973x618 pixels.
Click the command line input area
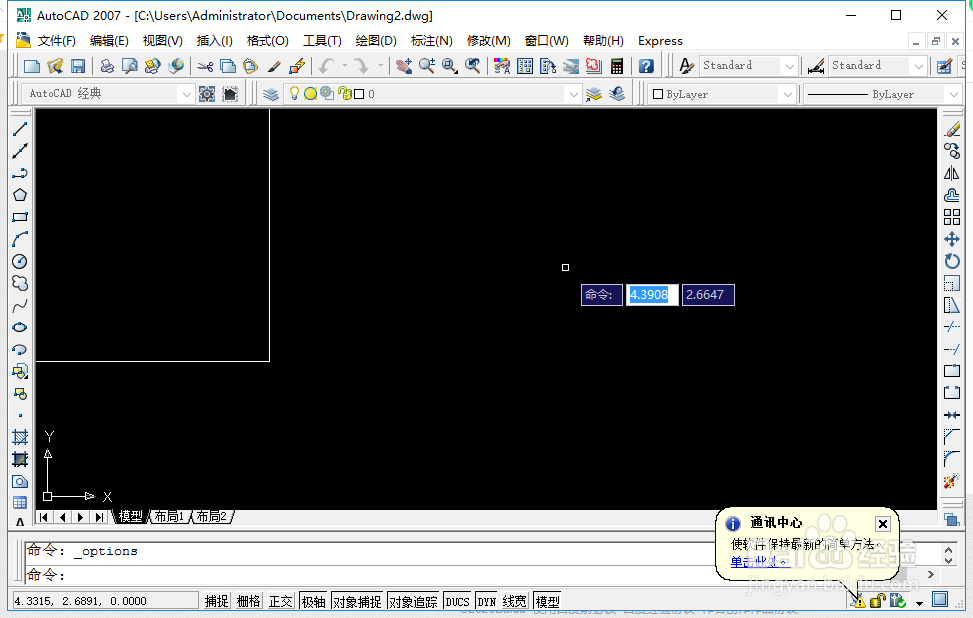click(372, 575)
